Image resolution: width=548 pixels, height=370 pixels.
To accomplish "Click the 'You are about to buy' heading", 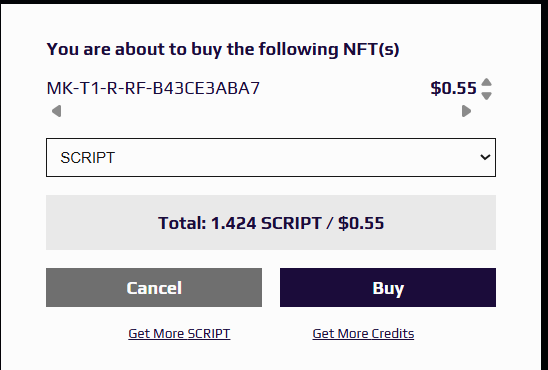I will point(223,49).
